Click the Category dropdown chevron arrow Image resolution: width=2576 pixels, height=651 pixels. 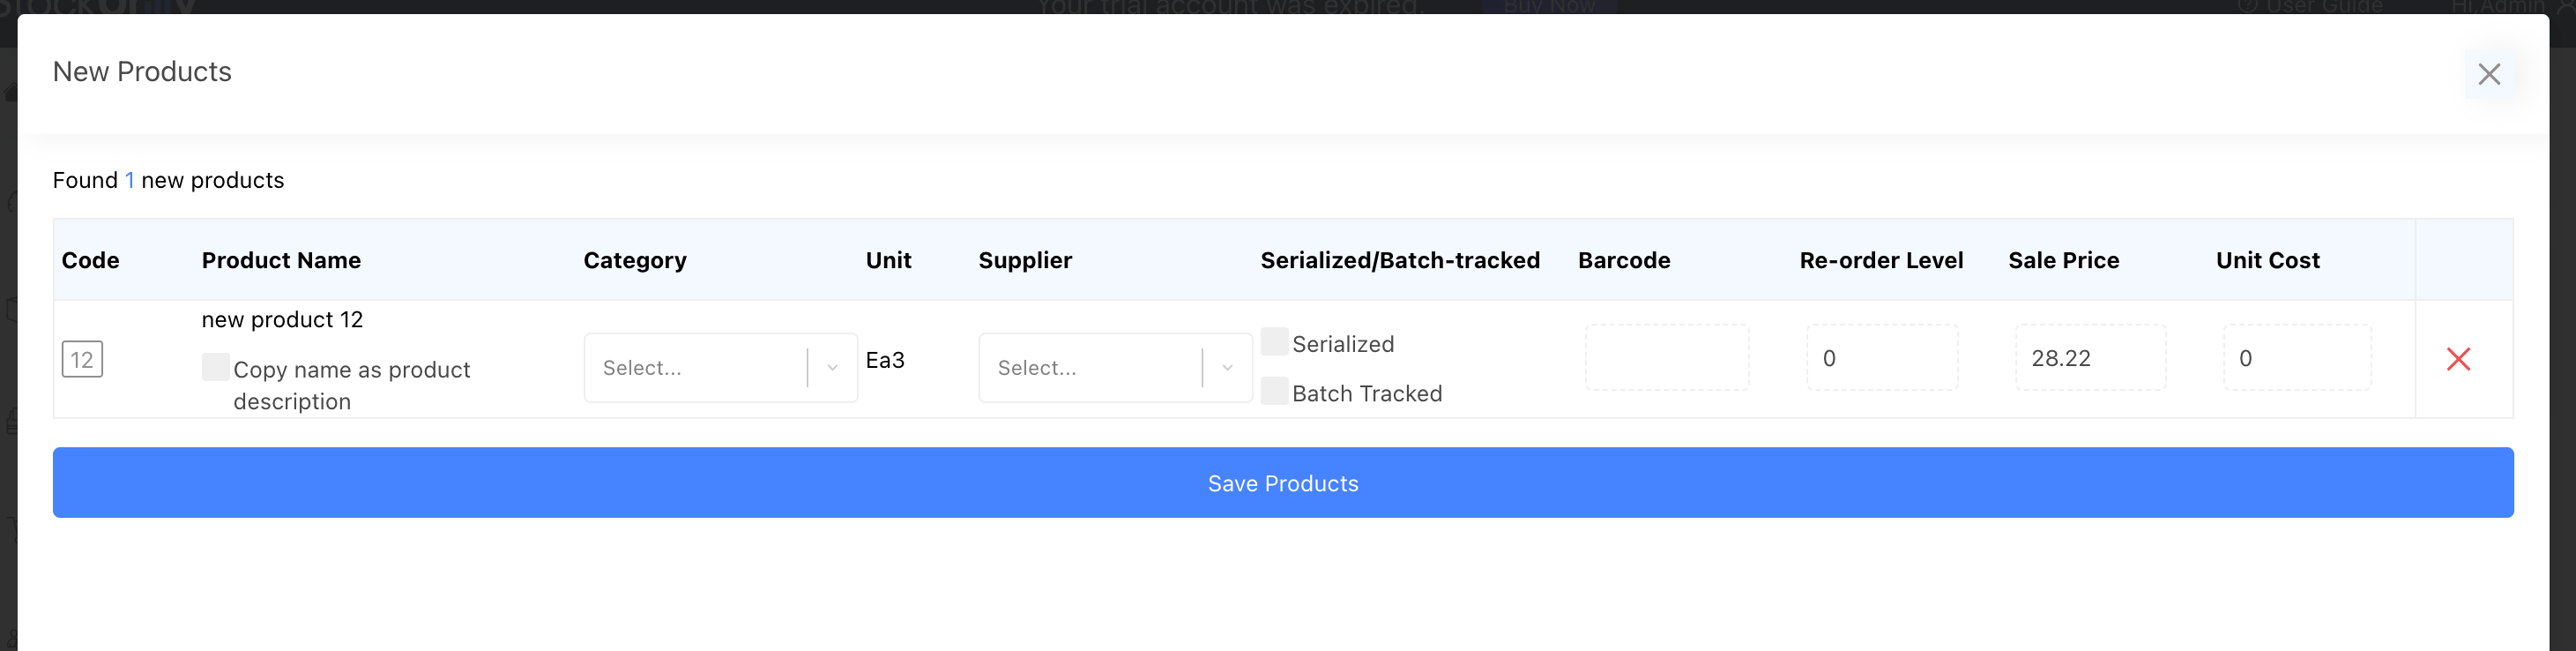click(832, 368)
